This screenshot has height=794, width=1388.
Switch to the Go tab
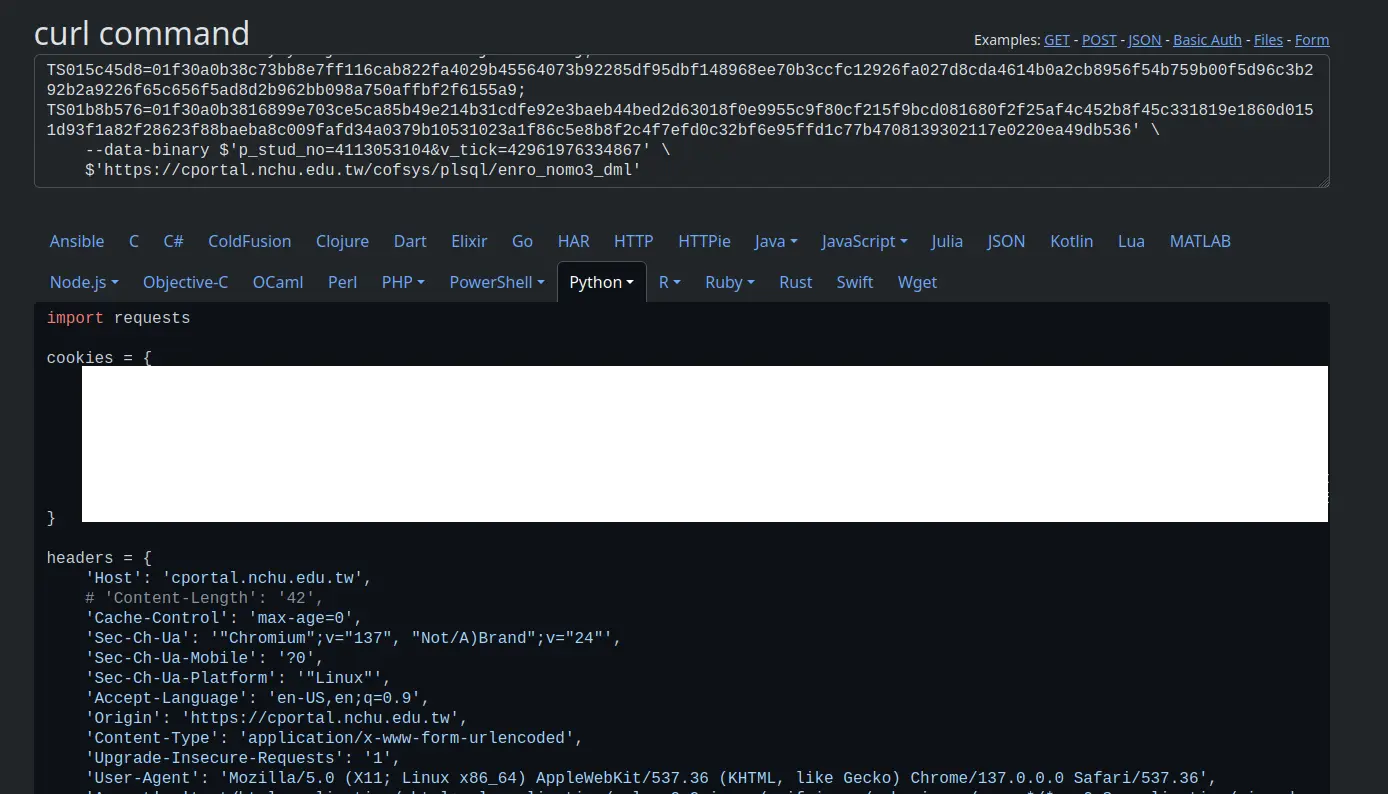click(522, 241)
